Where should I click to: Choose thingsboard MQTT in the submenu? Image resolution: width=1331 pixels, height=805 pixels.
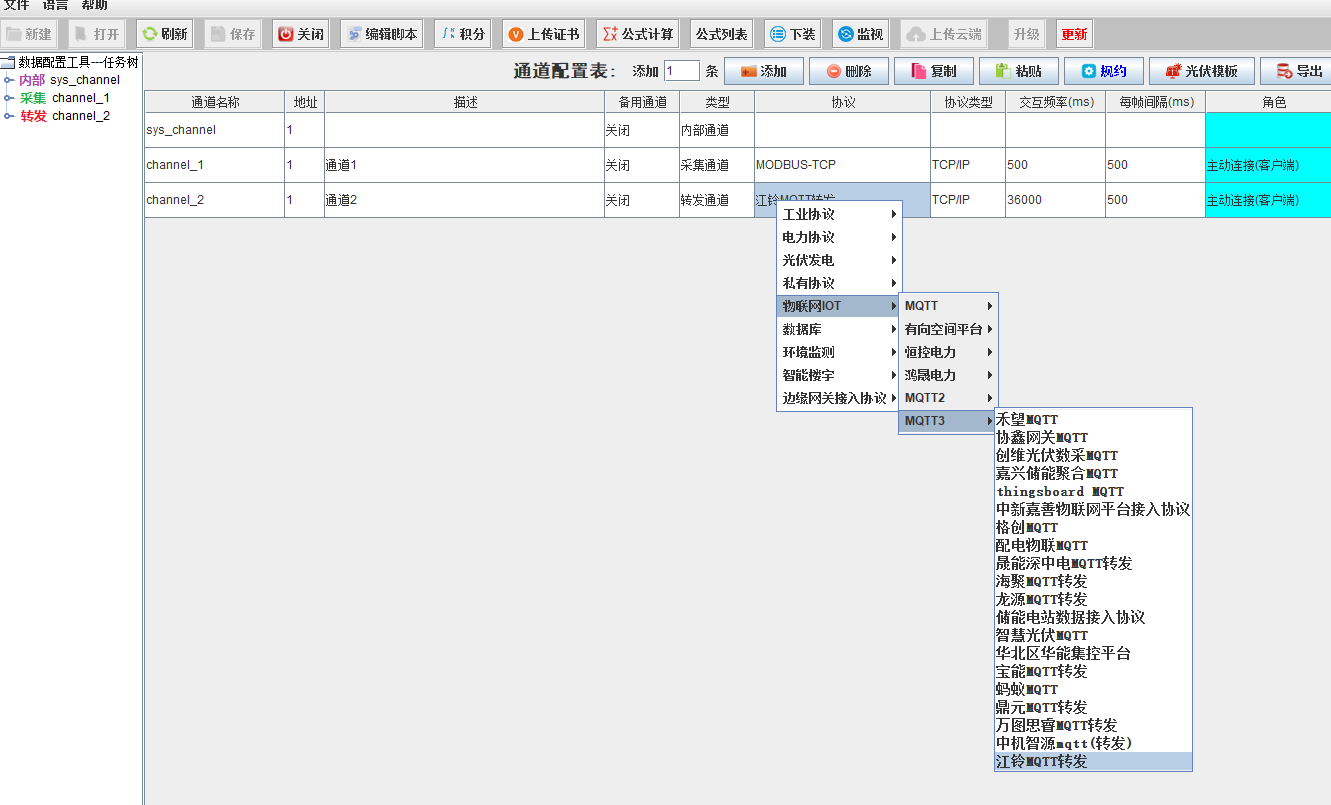point(1060,492)
